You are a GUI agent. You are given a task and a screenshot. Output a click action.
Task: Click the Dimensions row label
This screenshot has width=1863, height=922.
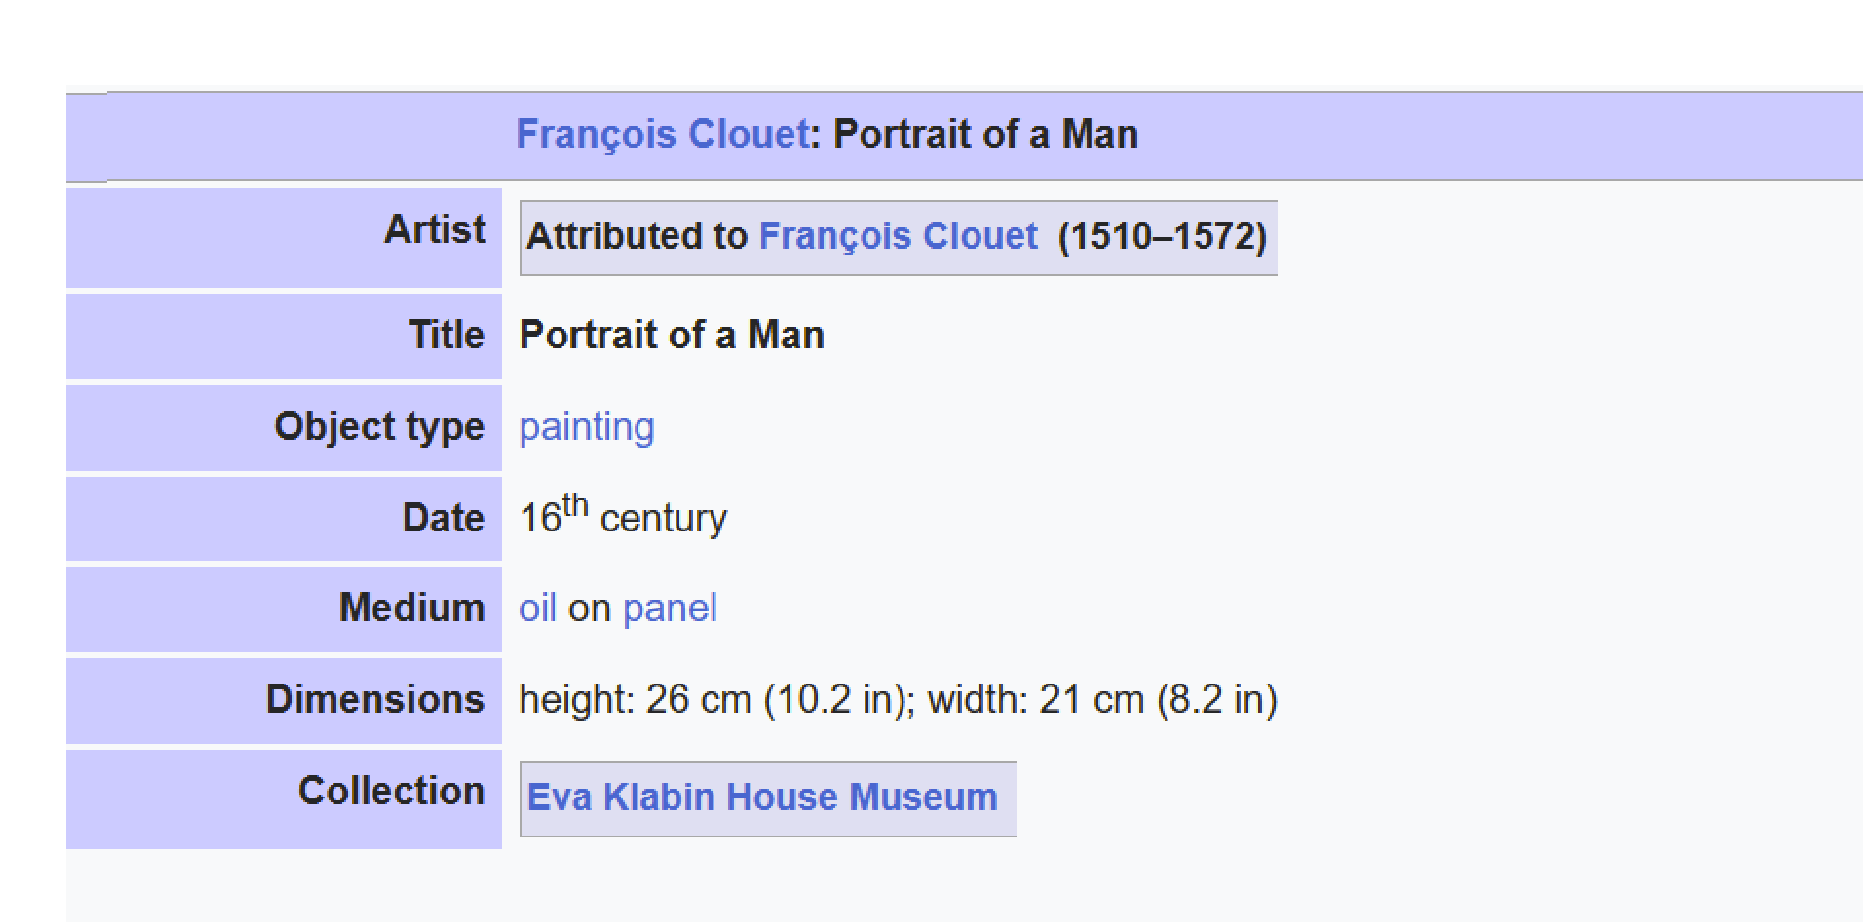[x=375, y=699]
